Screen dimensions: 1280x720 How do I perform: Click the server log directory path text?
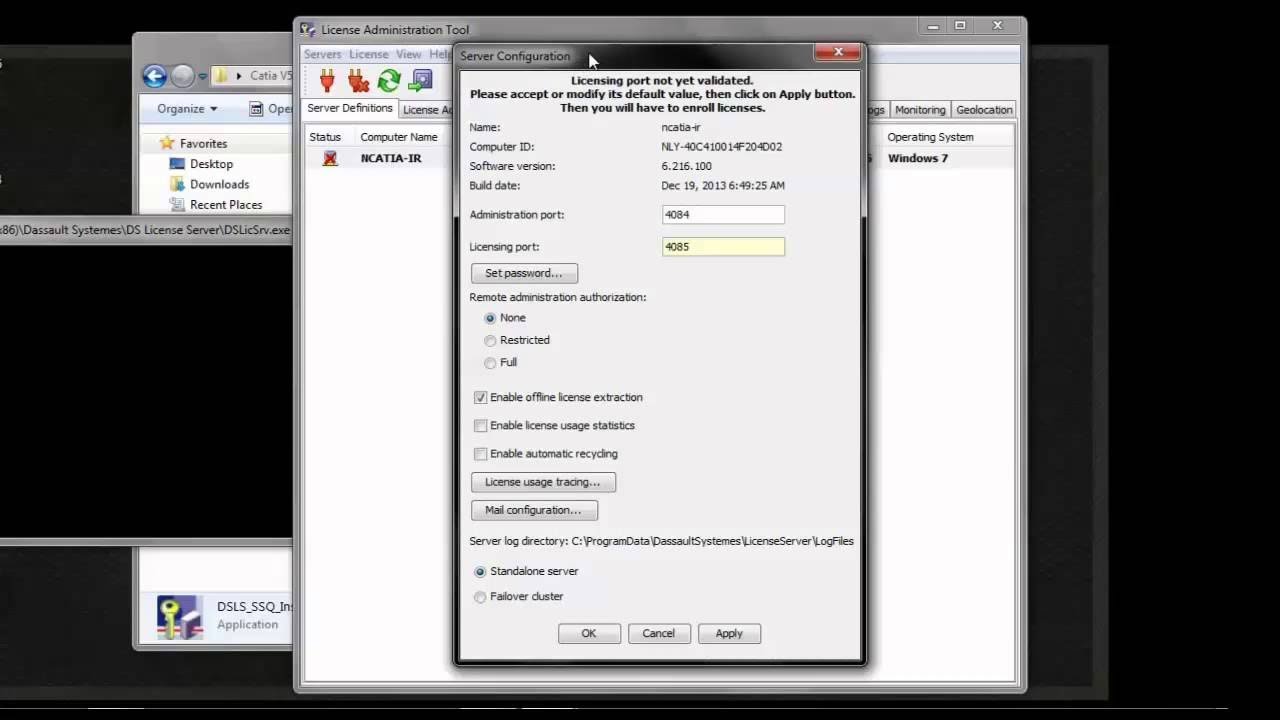(x=713, y=541)
